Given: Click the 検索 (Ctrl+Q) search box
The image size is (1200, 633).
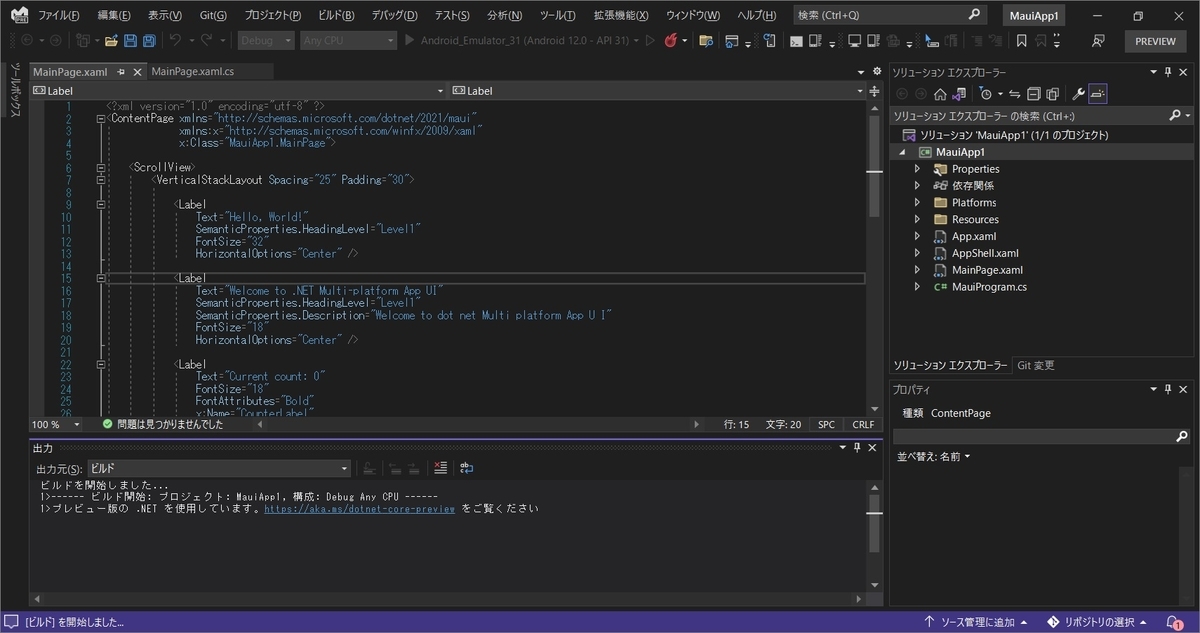Looking at the screenshot, I should pyautogui.click(x=890, y=15).
